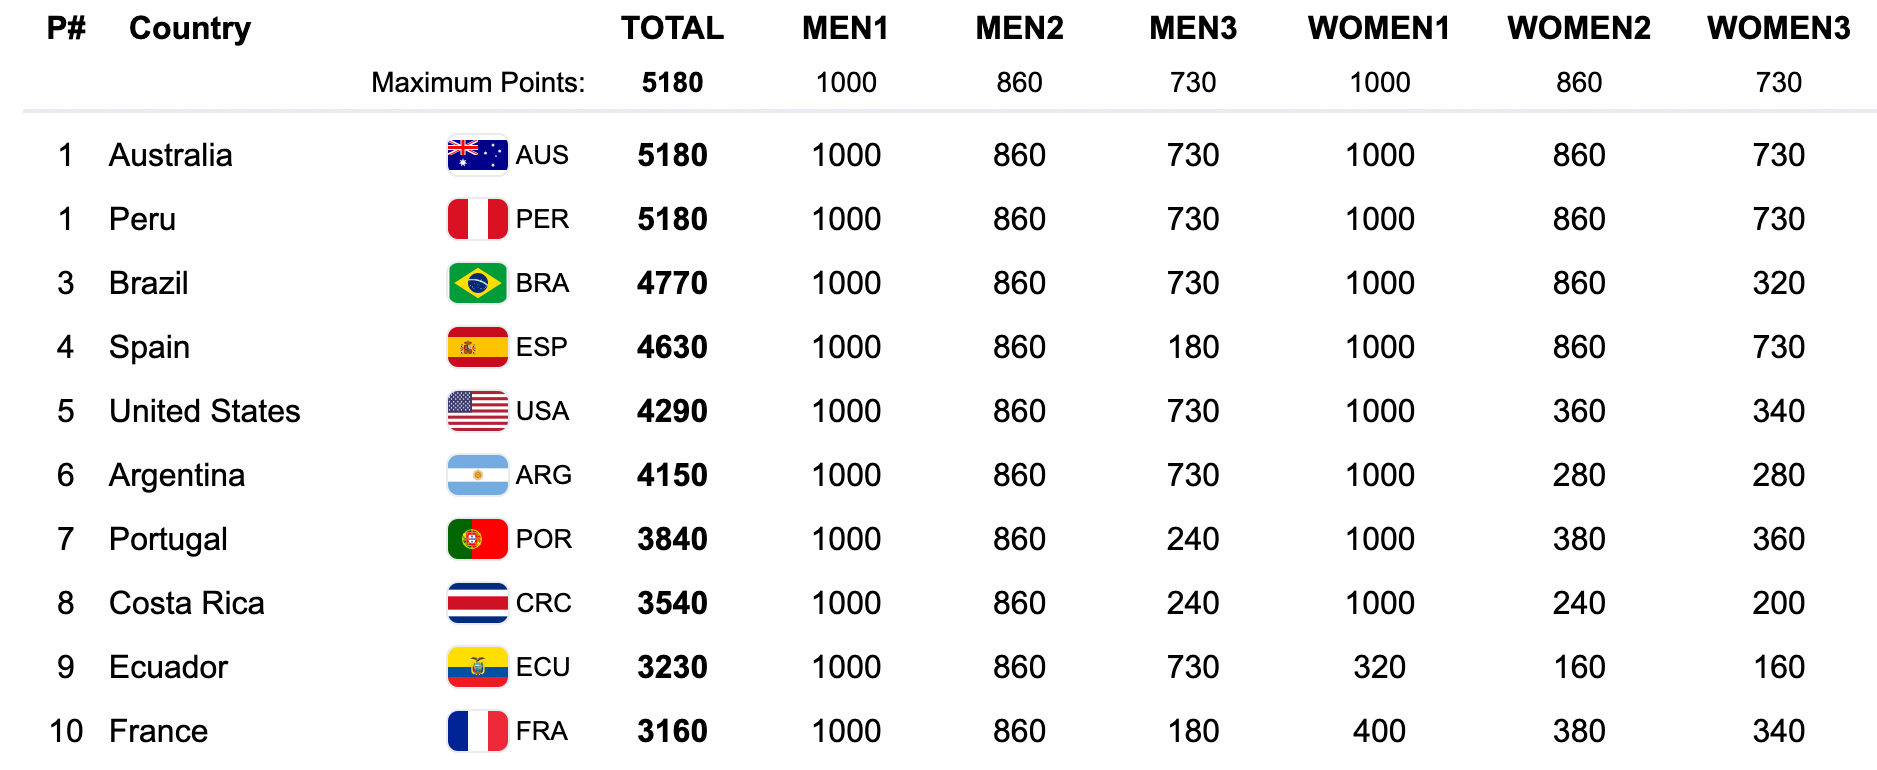This screenshot has width=1877, height=770.
Task: Open the Costa Rica country name
Action: [x=187, y=603]
